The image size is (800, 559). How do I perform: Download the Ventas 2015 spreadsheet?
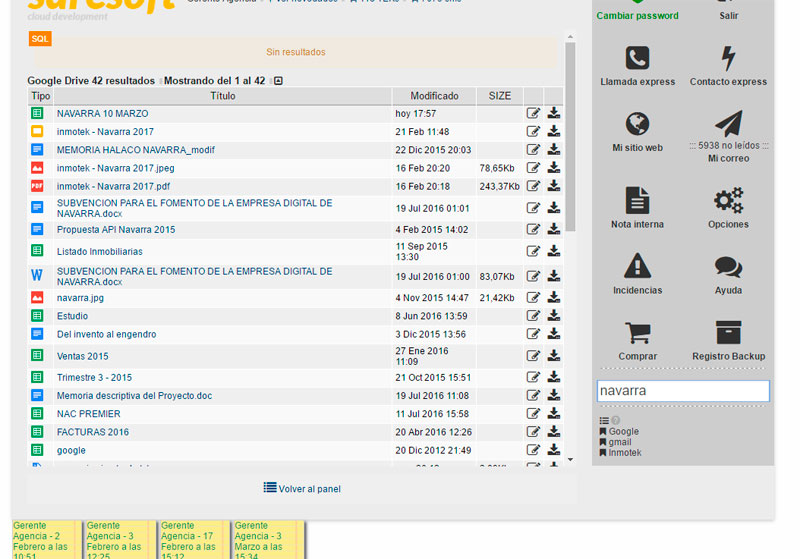coord(554,355)
